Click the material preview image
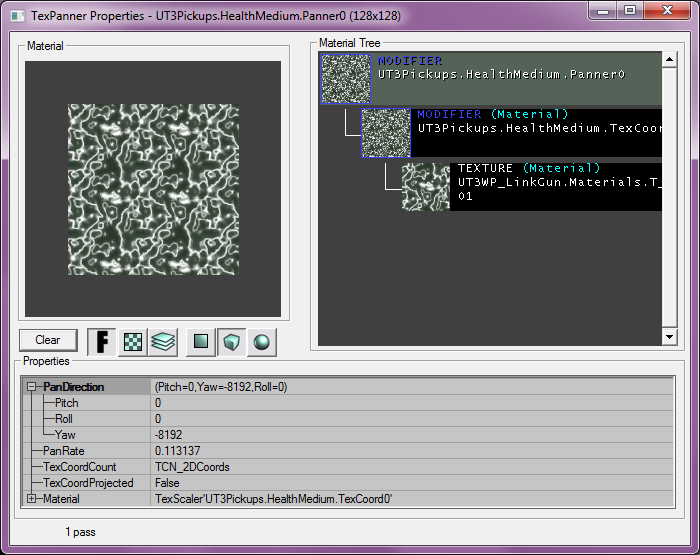 [x=153, y=188]
